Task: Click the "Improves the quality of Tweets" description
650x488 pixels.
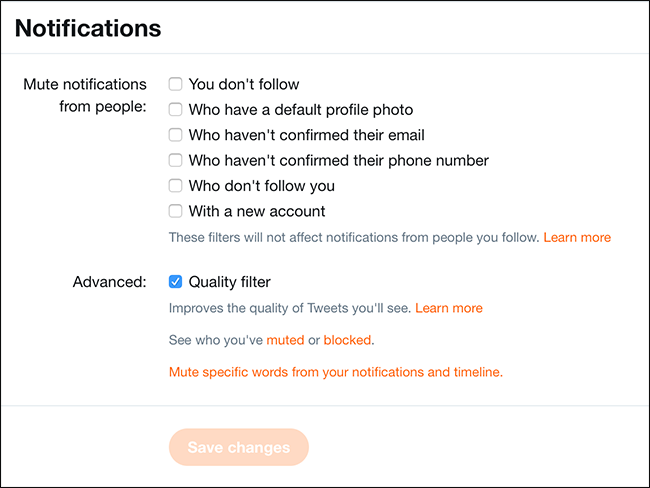Action: [290, 308]
